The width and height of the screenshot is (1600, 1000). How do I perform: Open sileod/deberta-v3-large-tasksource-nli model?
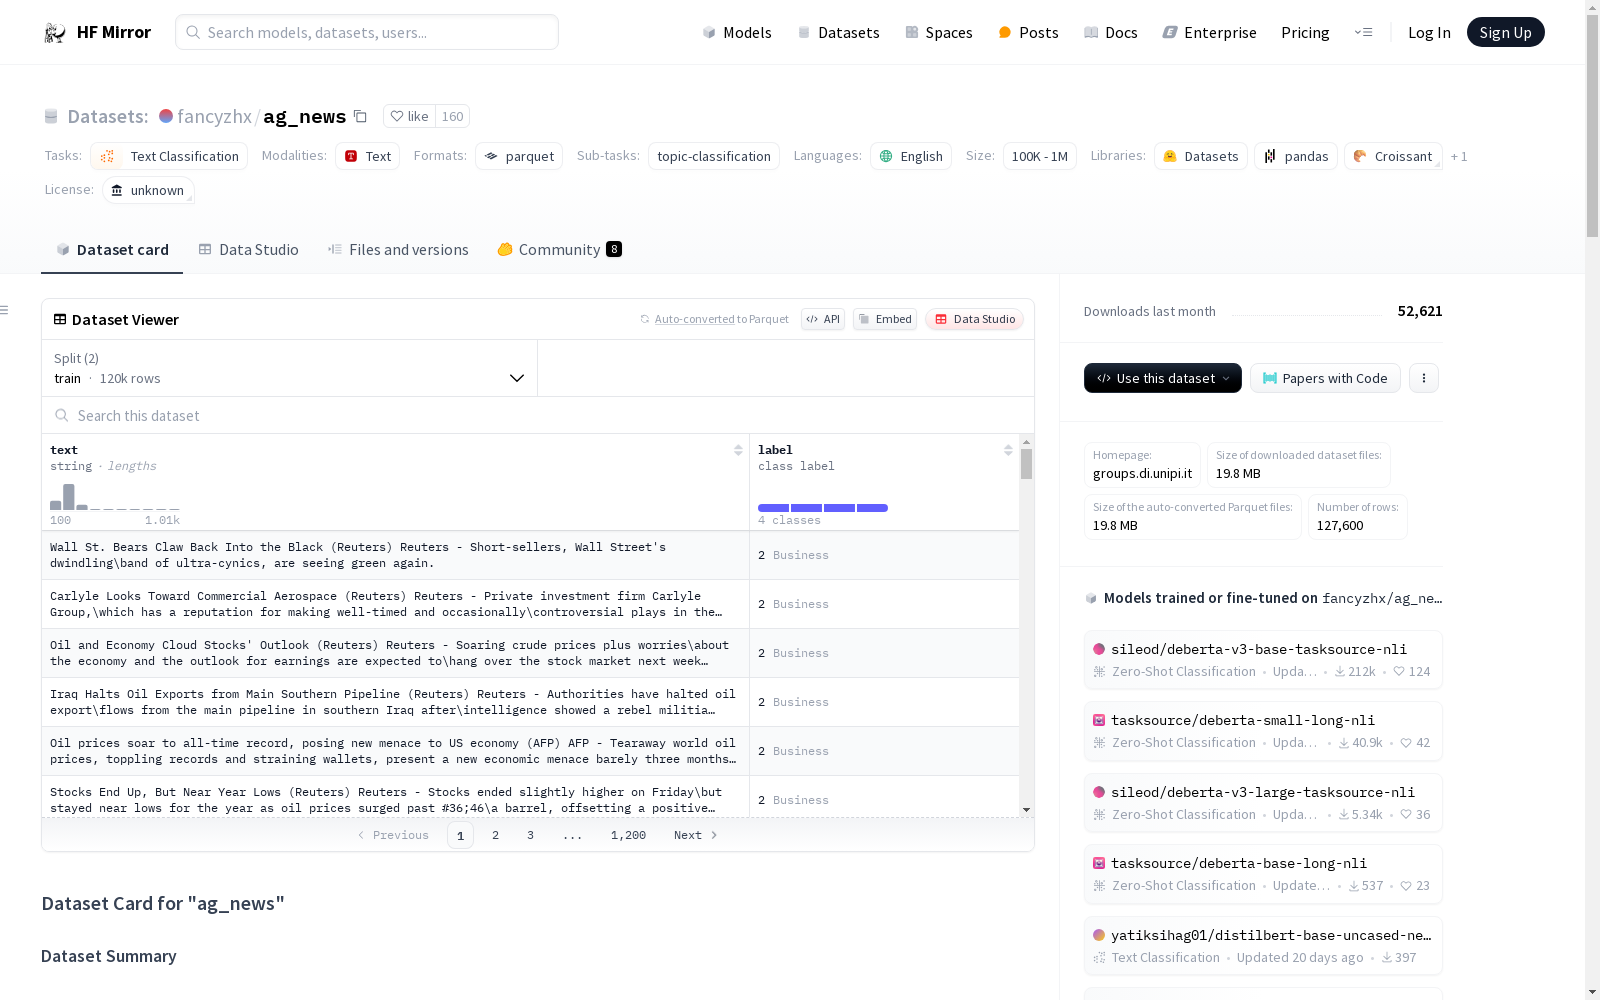[1263, 803]
